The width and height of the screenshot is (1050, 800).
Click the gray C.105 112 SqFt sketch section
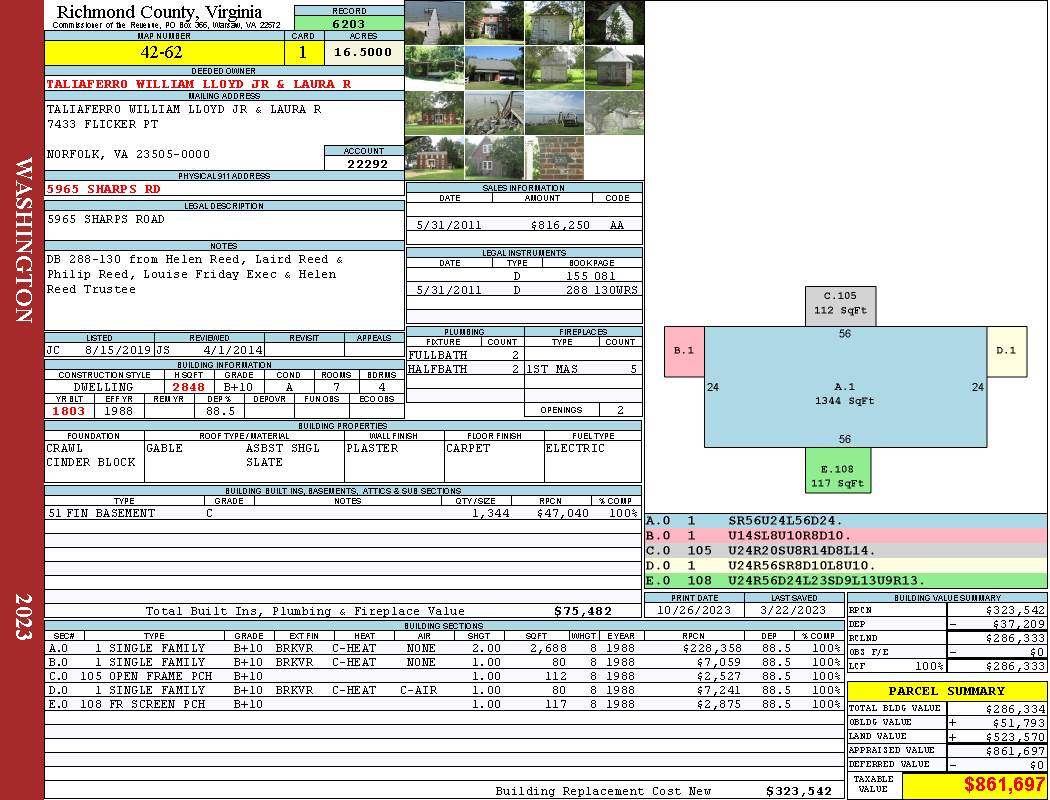(x=840, y=306)
